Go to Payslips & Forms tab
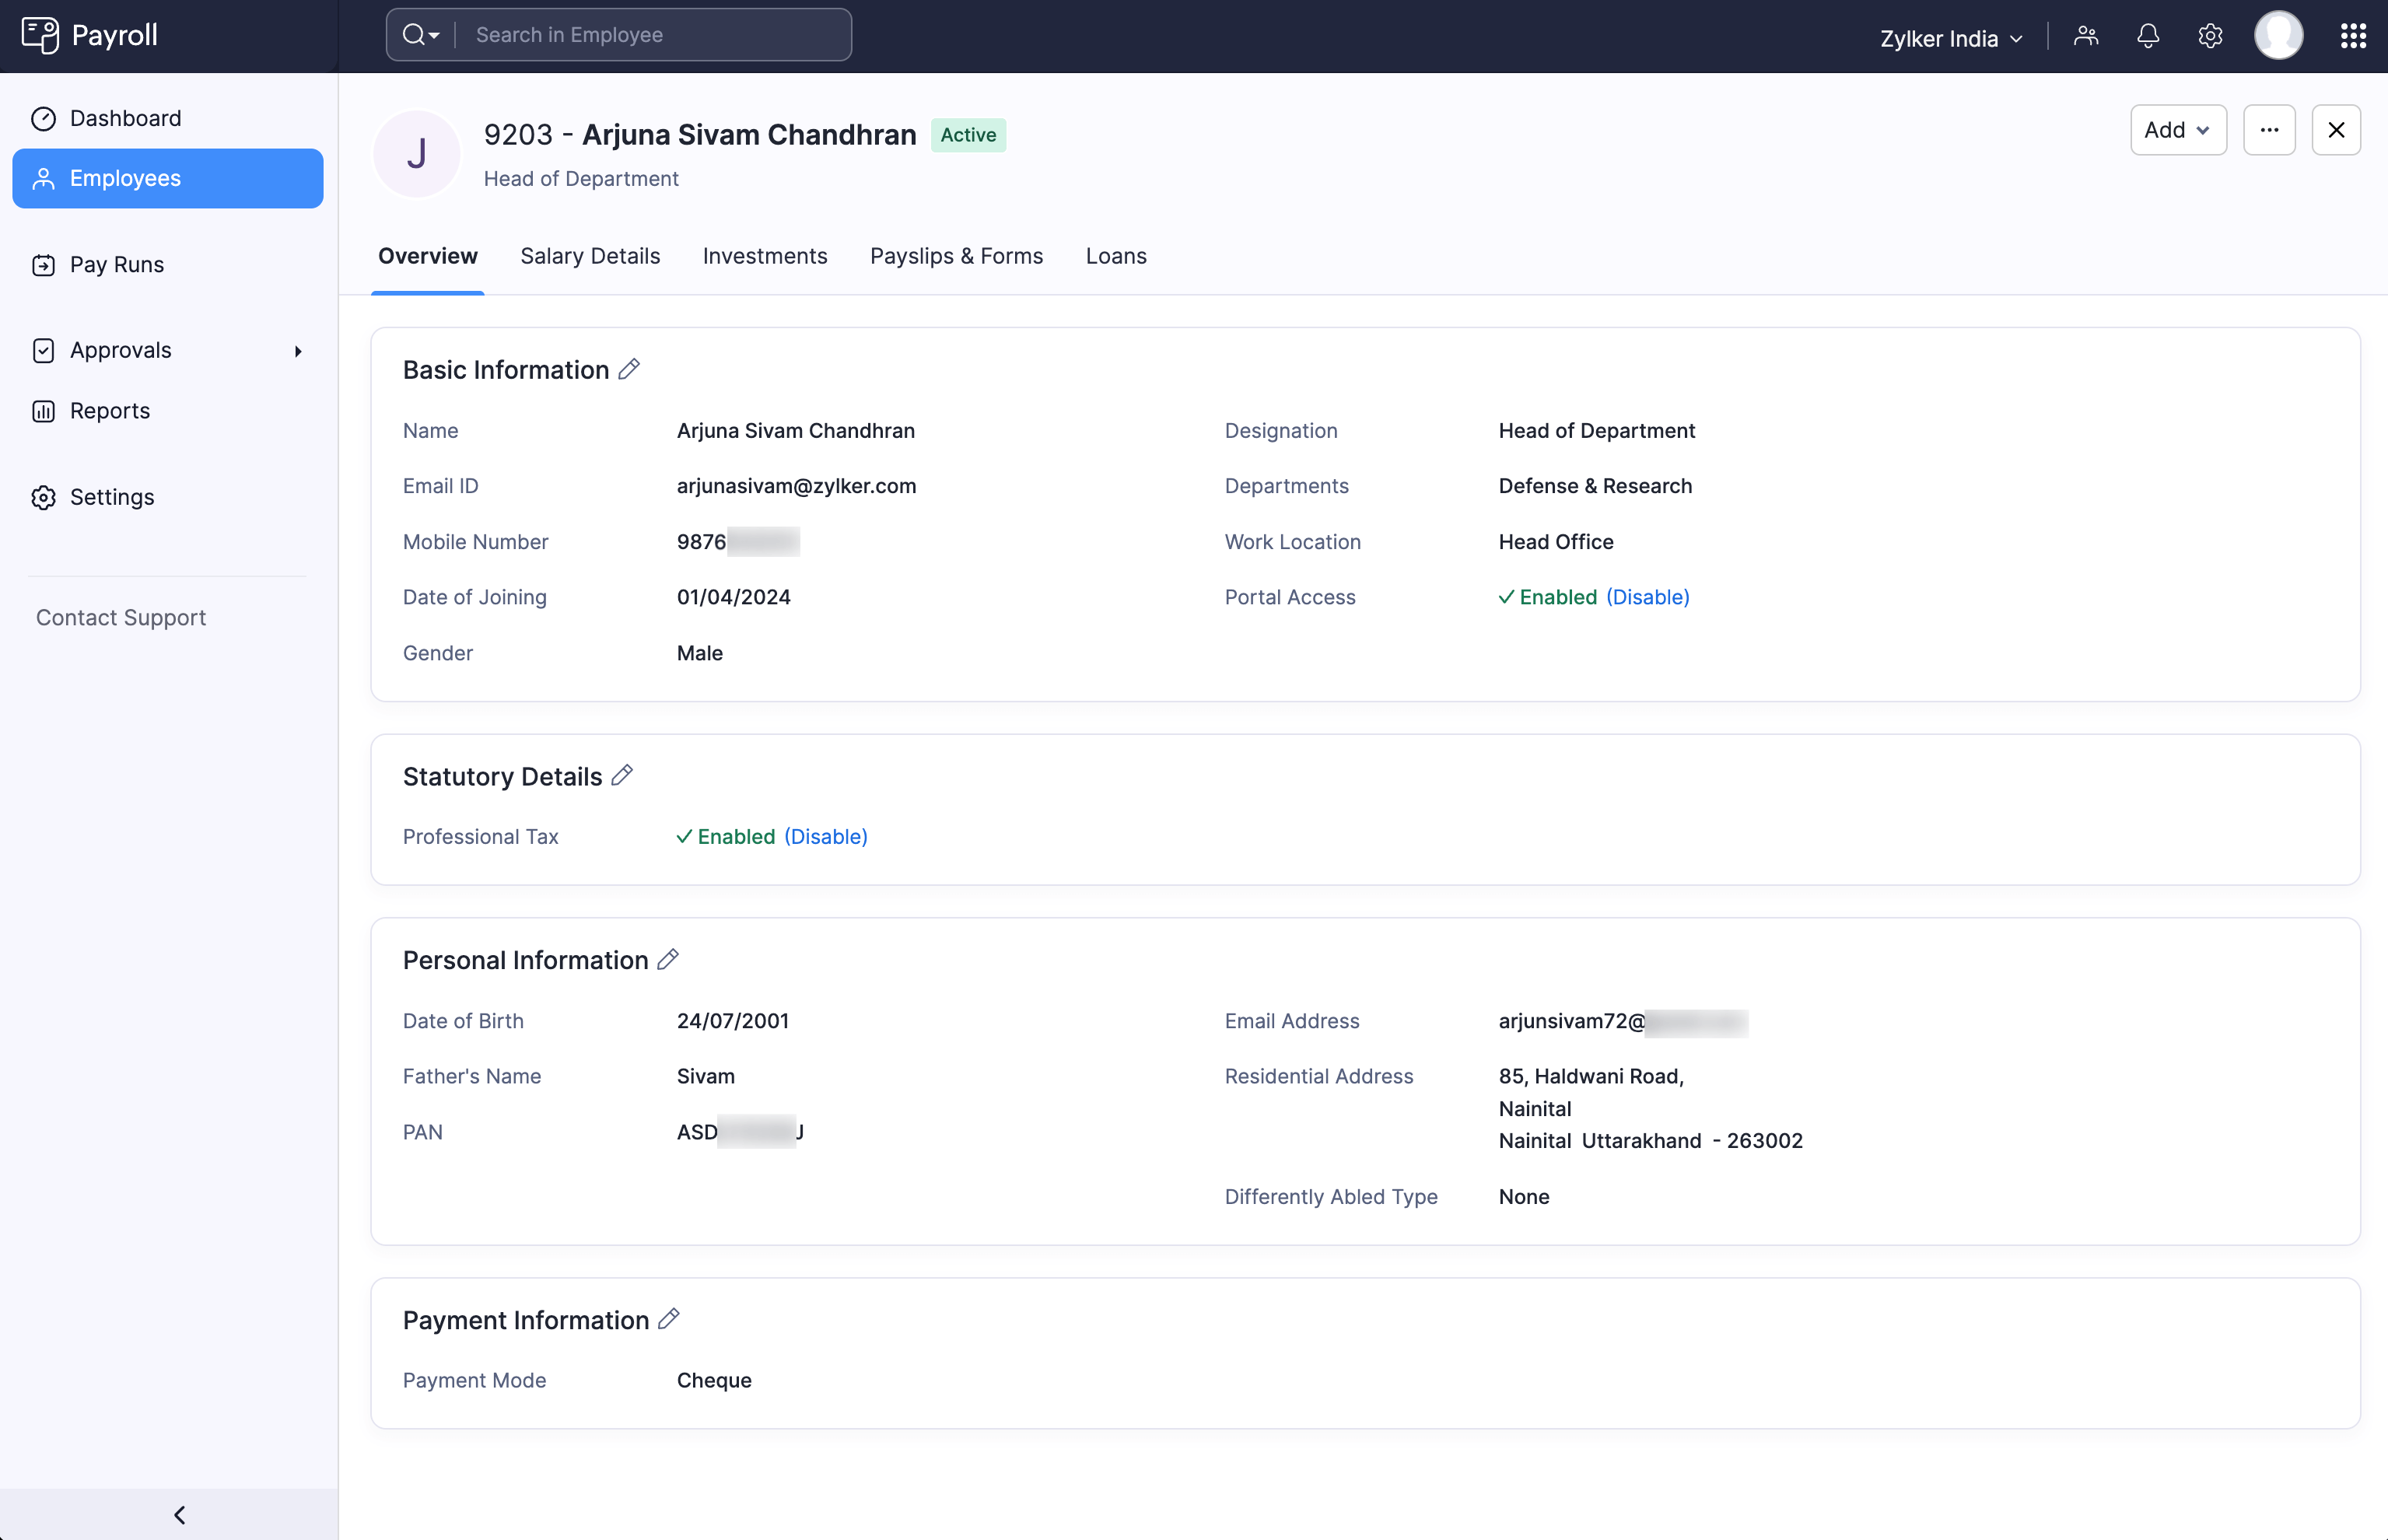 [x=956, y=256]
